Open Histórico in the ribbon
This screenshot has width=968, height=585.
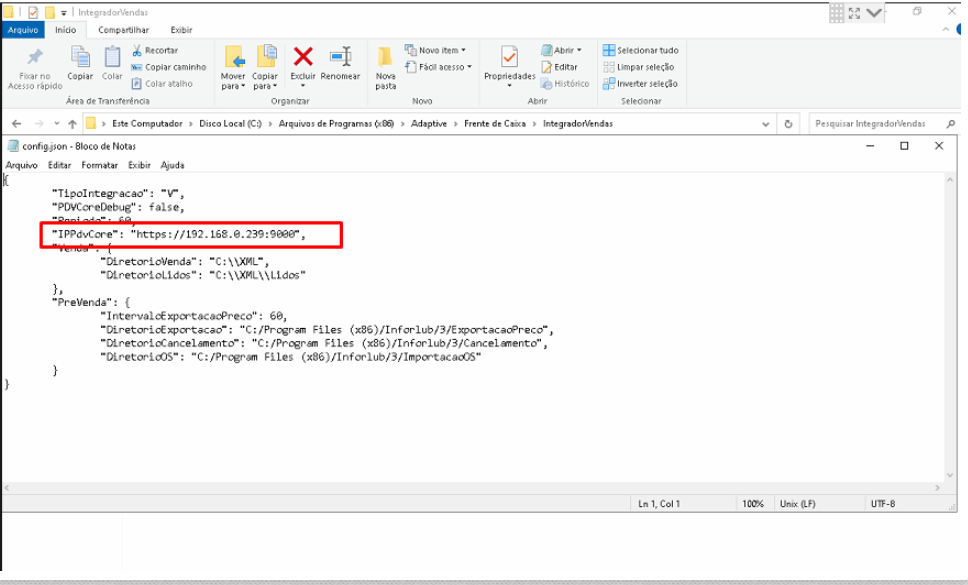point(565,83)
